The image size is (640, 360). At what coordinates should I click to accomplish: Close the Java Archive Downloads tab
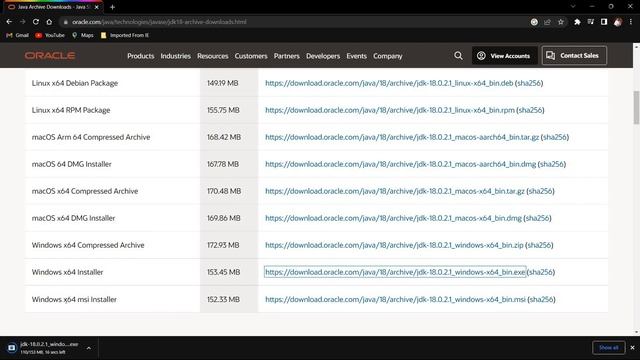click(96, 7)
